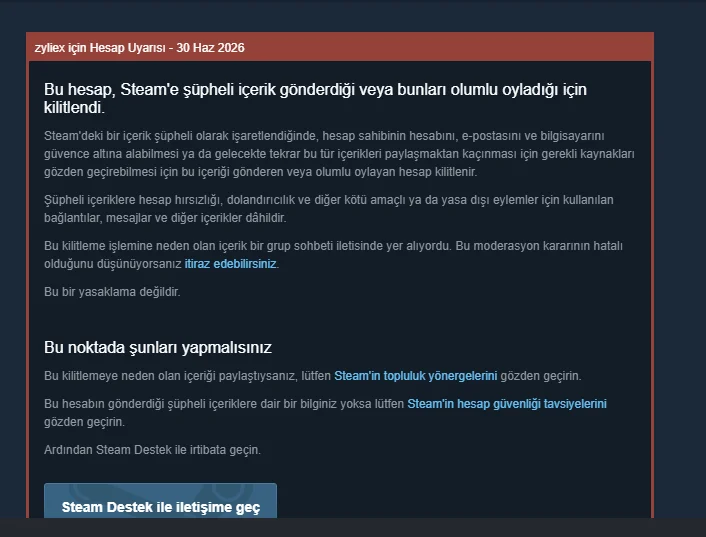Click heading 'Bu noktada şunları yapmalısınız'
This screenshot has width=706, height=537.
(x=158, y=347)
